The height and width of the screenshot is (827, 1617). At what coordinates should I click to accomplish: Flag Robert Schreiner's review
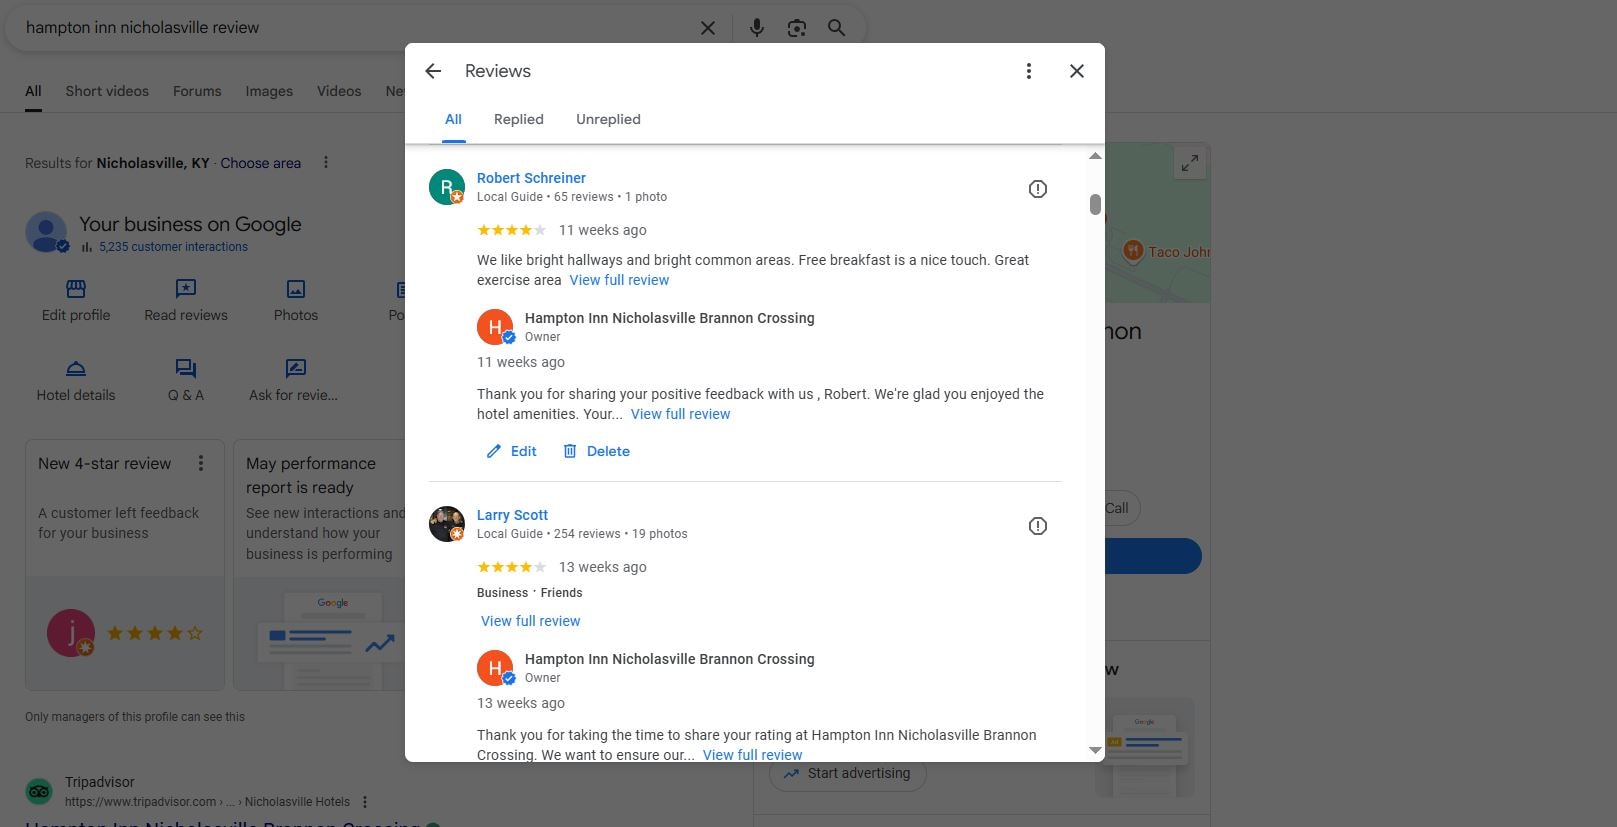tap(1038, 189)
